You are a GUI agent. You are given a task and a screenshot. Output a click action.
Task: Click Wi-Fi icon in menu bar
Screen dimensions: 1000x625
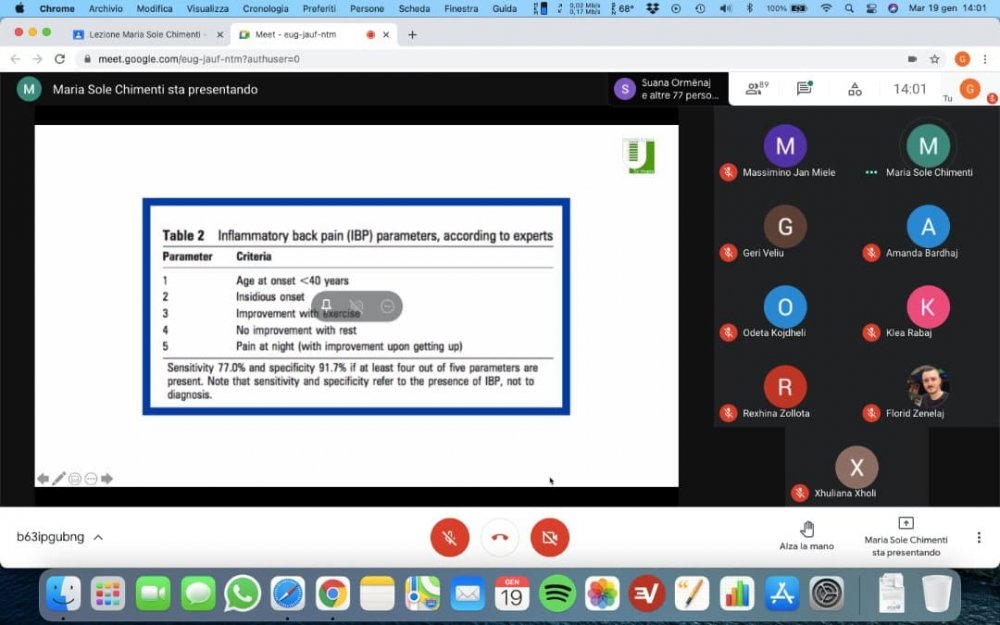[826, 8]
